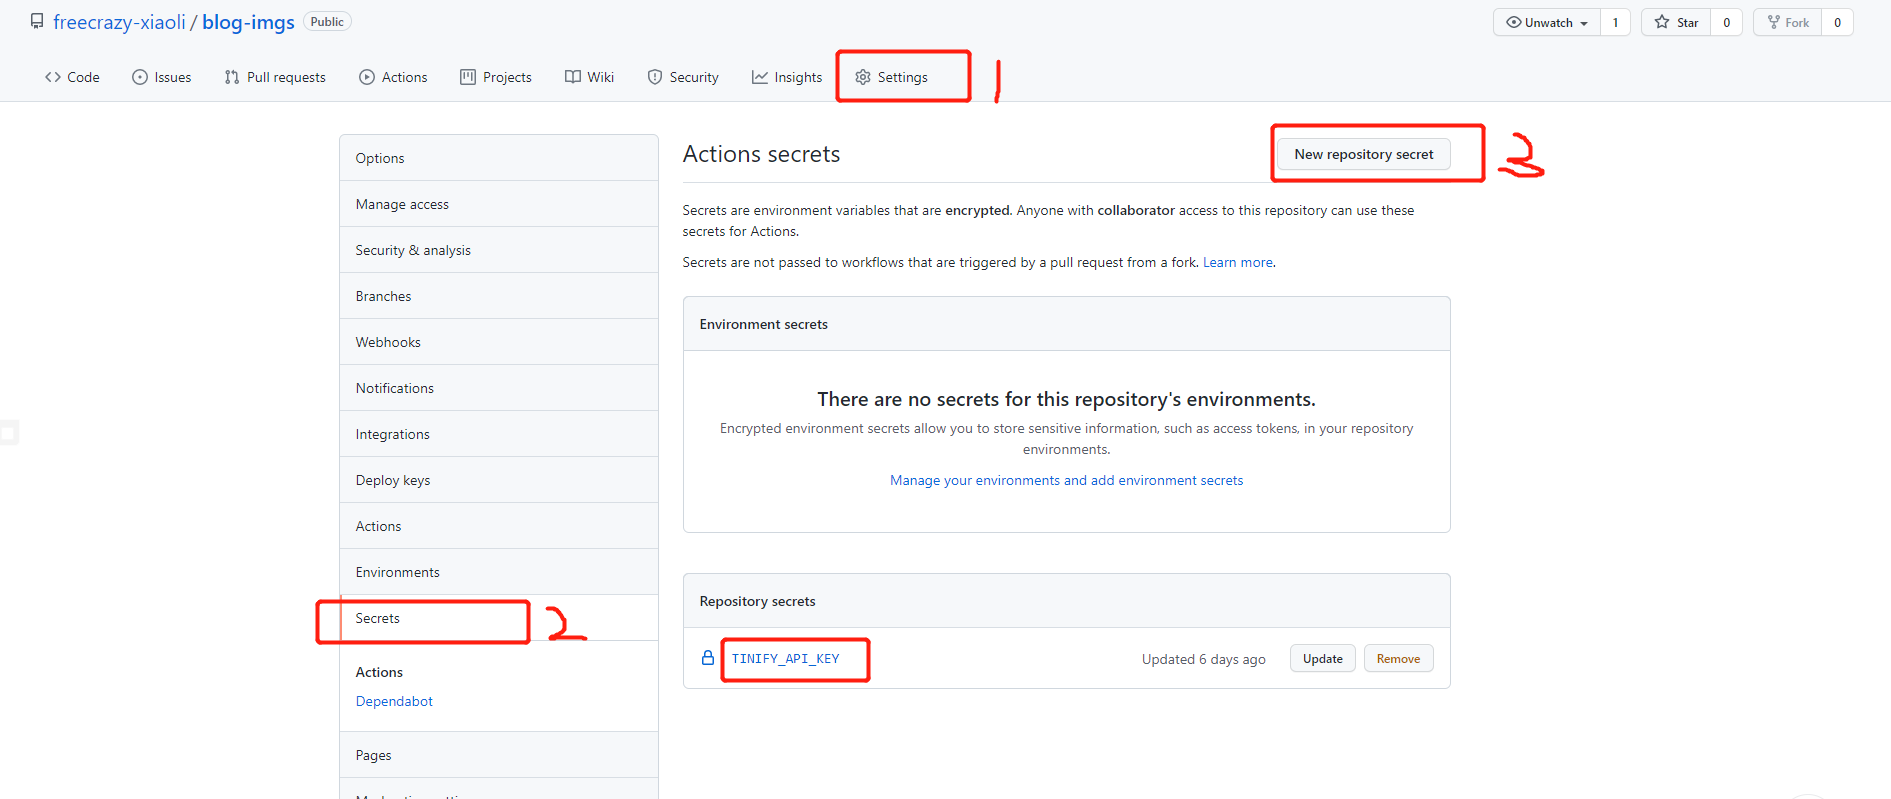Click the Fork icon button
The width and height of the screenshot is (1891, 799).
click(x=1774, y=22)
